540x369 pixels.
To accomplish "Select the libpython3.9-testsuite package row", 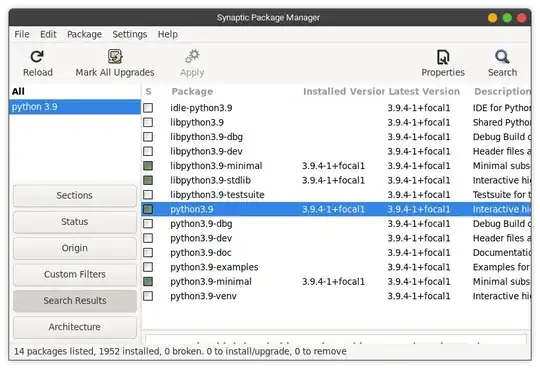I will (336, 195).
